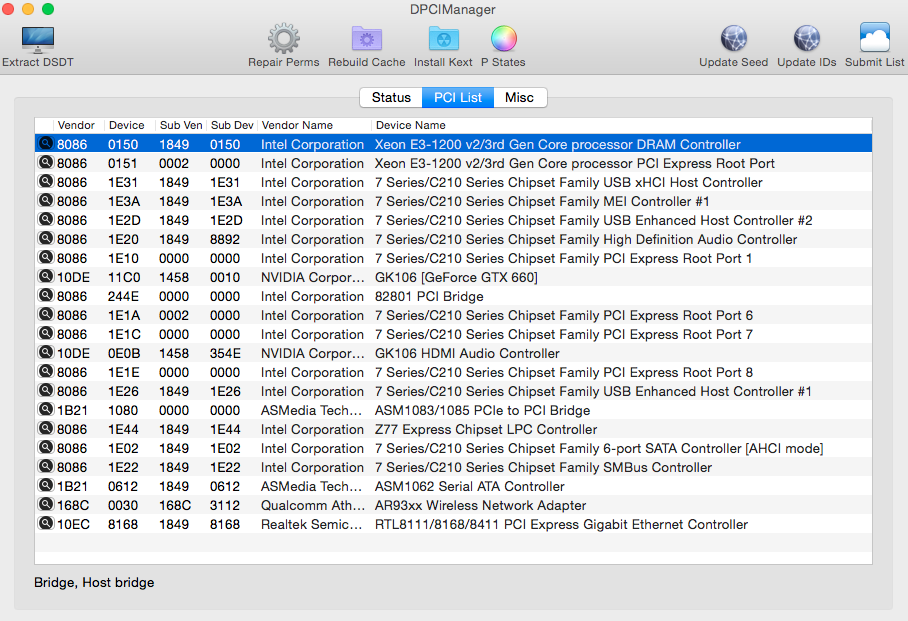This screenshot has height=621, width=908.
Task: Switch to the Status tab
Action: coord(391,97)
